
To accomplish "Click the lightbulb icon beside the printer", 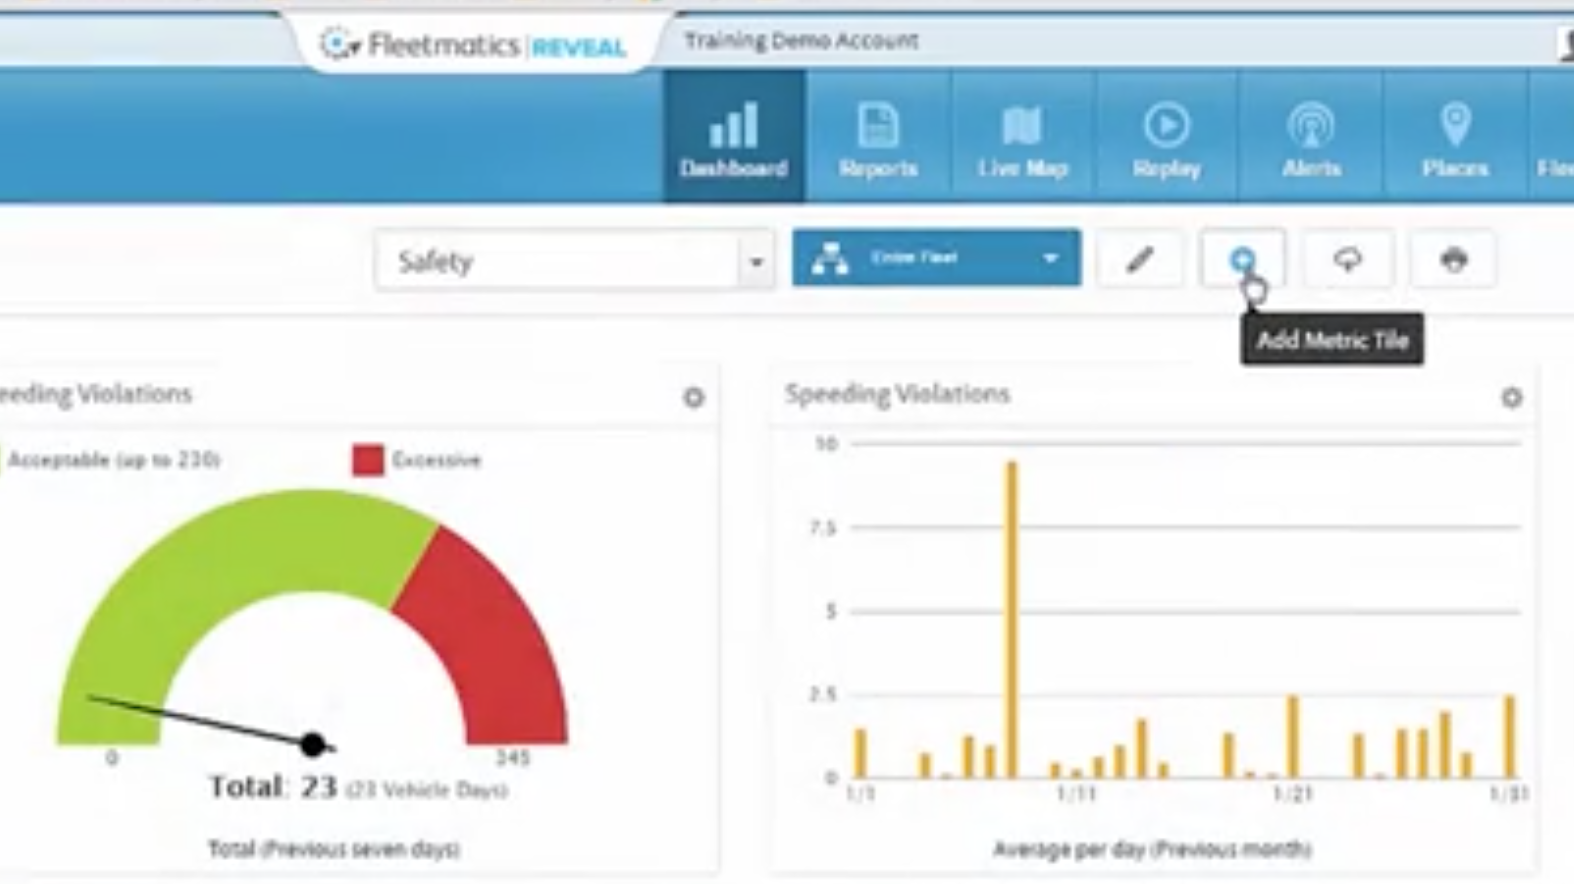I will [1347, 260].
